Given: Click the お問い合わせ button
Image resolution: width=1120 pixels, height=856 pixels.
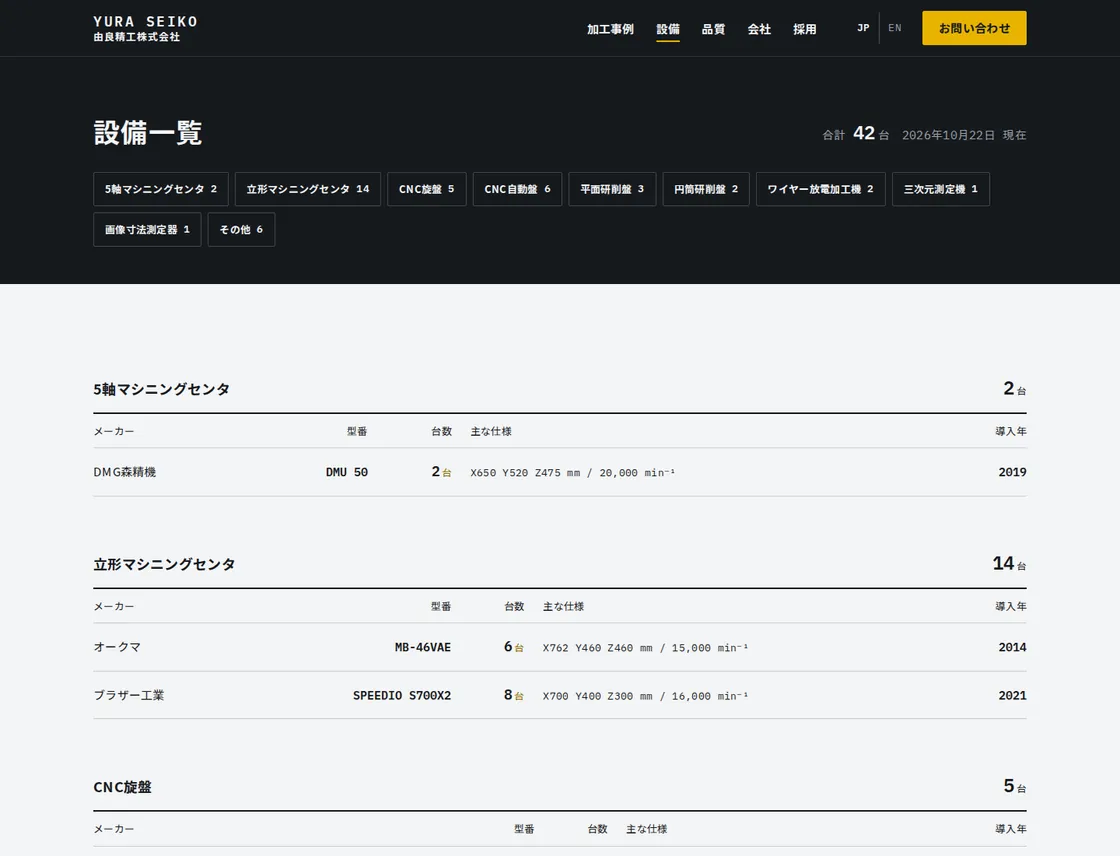Looking at the screenshot, I should [x=974, y=28].
